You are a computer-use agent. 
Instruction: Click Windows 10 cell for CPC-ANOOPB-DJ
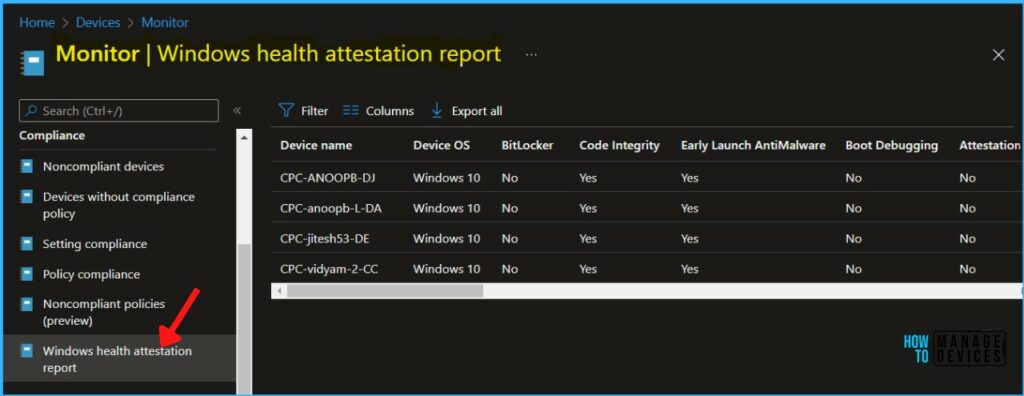447,178
